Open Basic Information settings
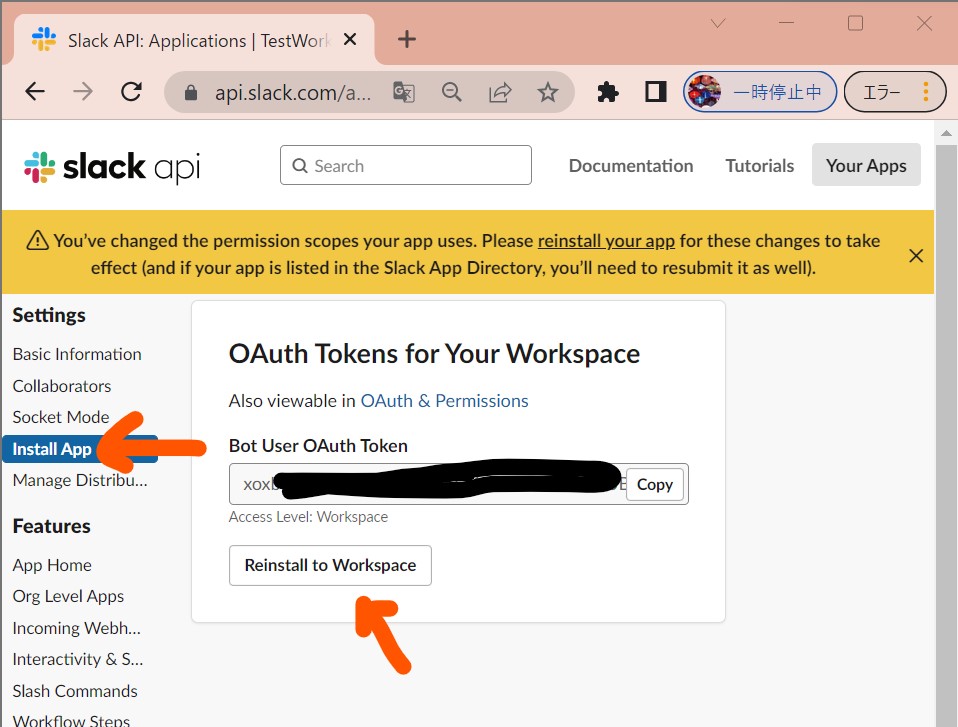The height and width of the screenshot is (727, 958). click(x=77, y=354)
